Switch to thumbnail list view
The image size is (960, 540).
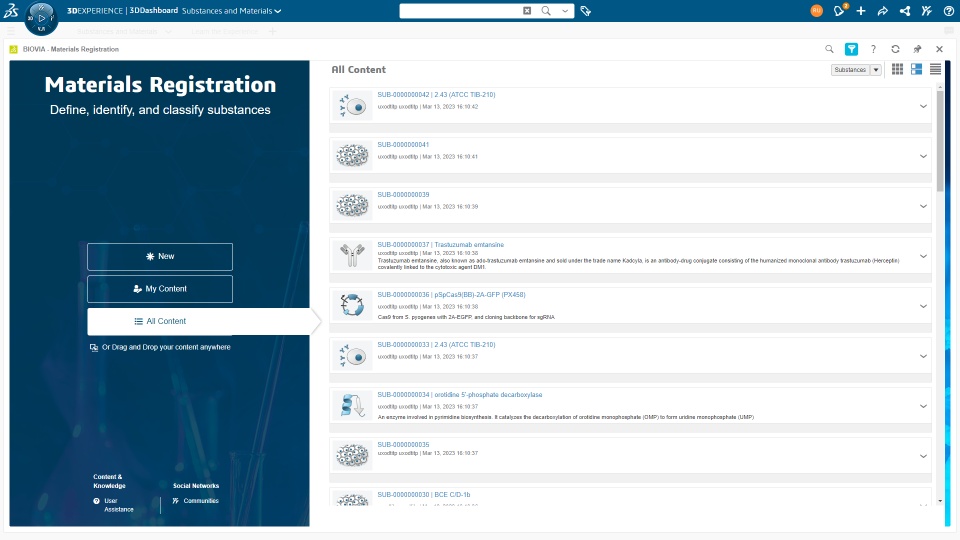[x=916, y=69]
